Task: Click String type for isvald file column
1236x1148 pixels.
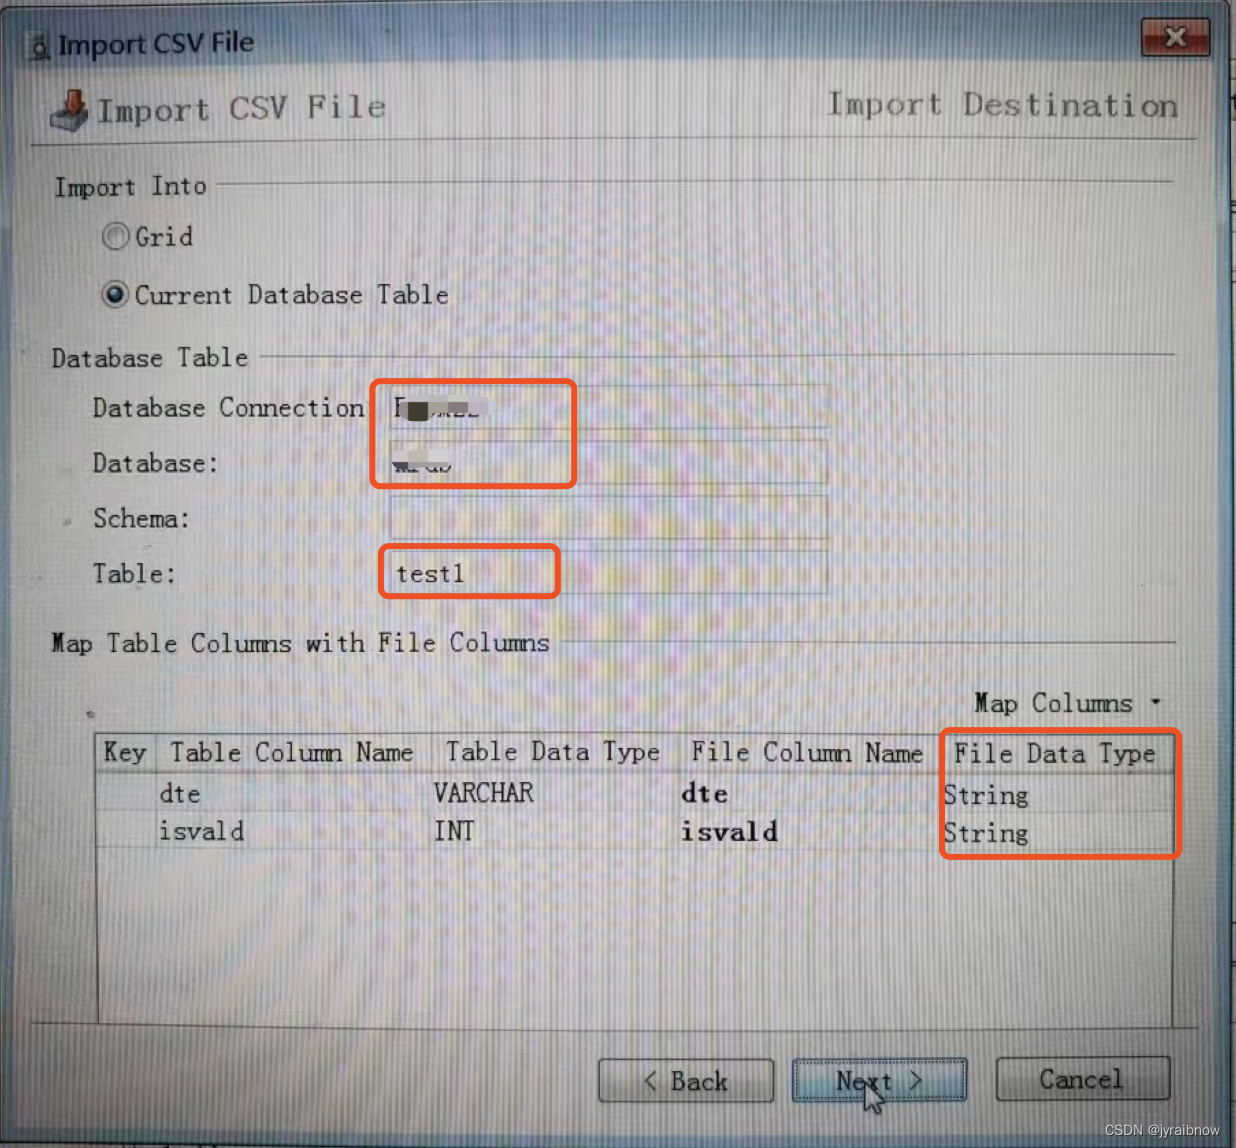Action: [986, 833]
